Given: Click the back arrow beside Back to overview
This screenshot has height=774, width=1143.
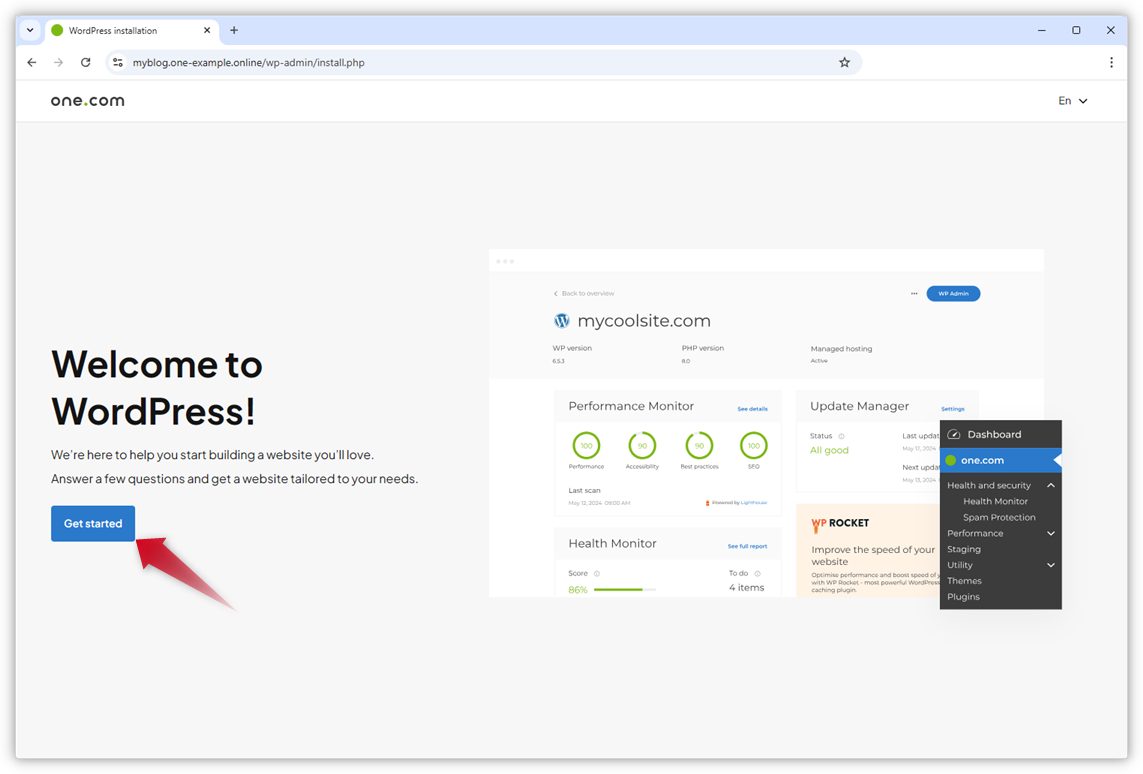Looking at the screenshot, I should (x=556, y=293).
